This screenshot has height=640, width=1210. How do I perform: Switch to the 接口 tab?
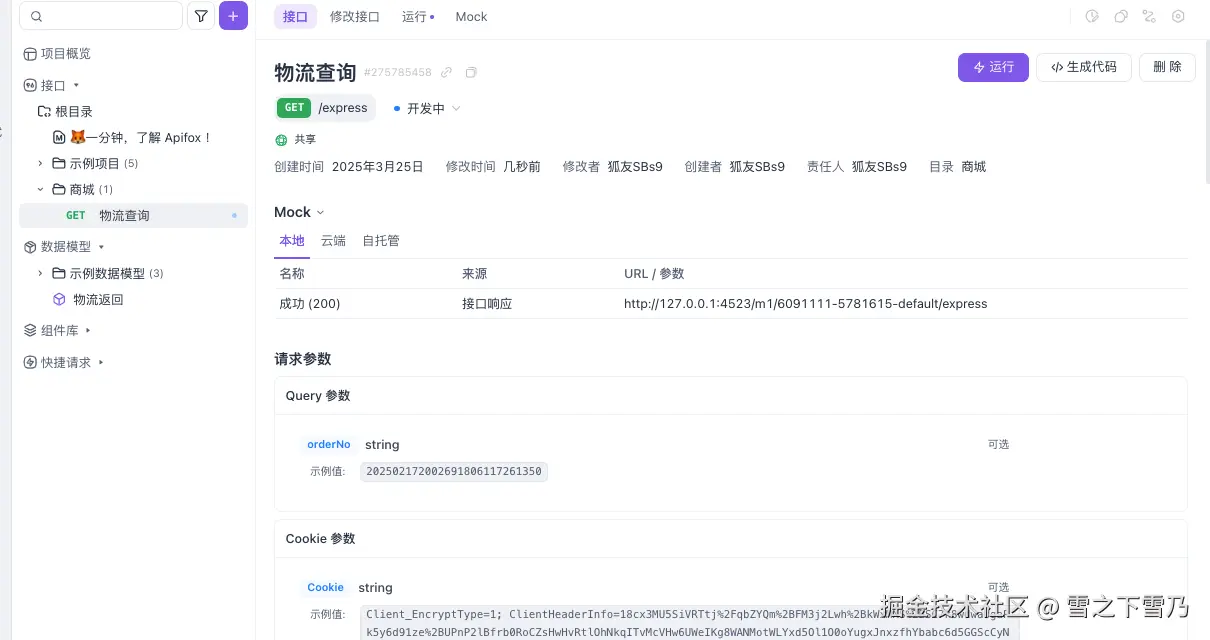tap(295, 16)
